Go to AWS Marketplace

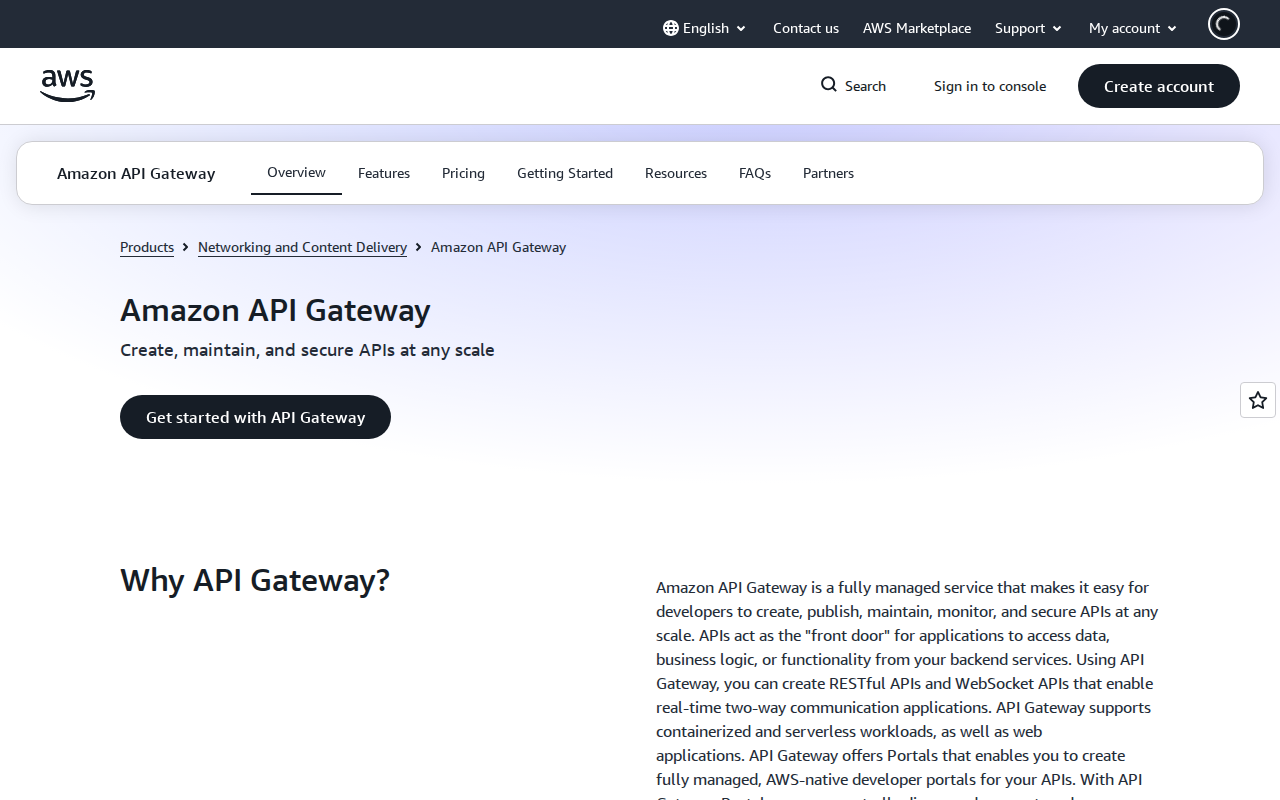(917, 28)
